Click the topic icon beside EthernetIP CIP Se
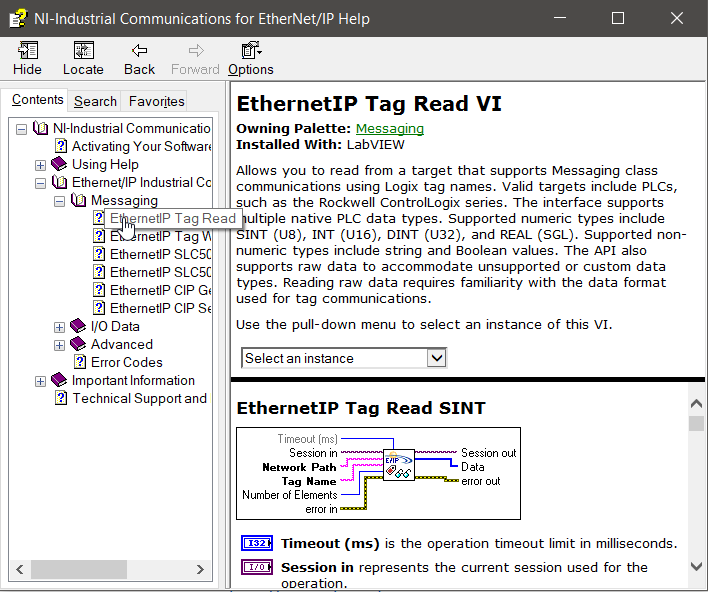 coord(99,308)
